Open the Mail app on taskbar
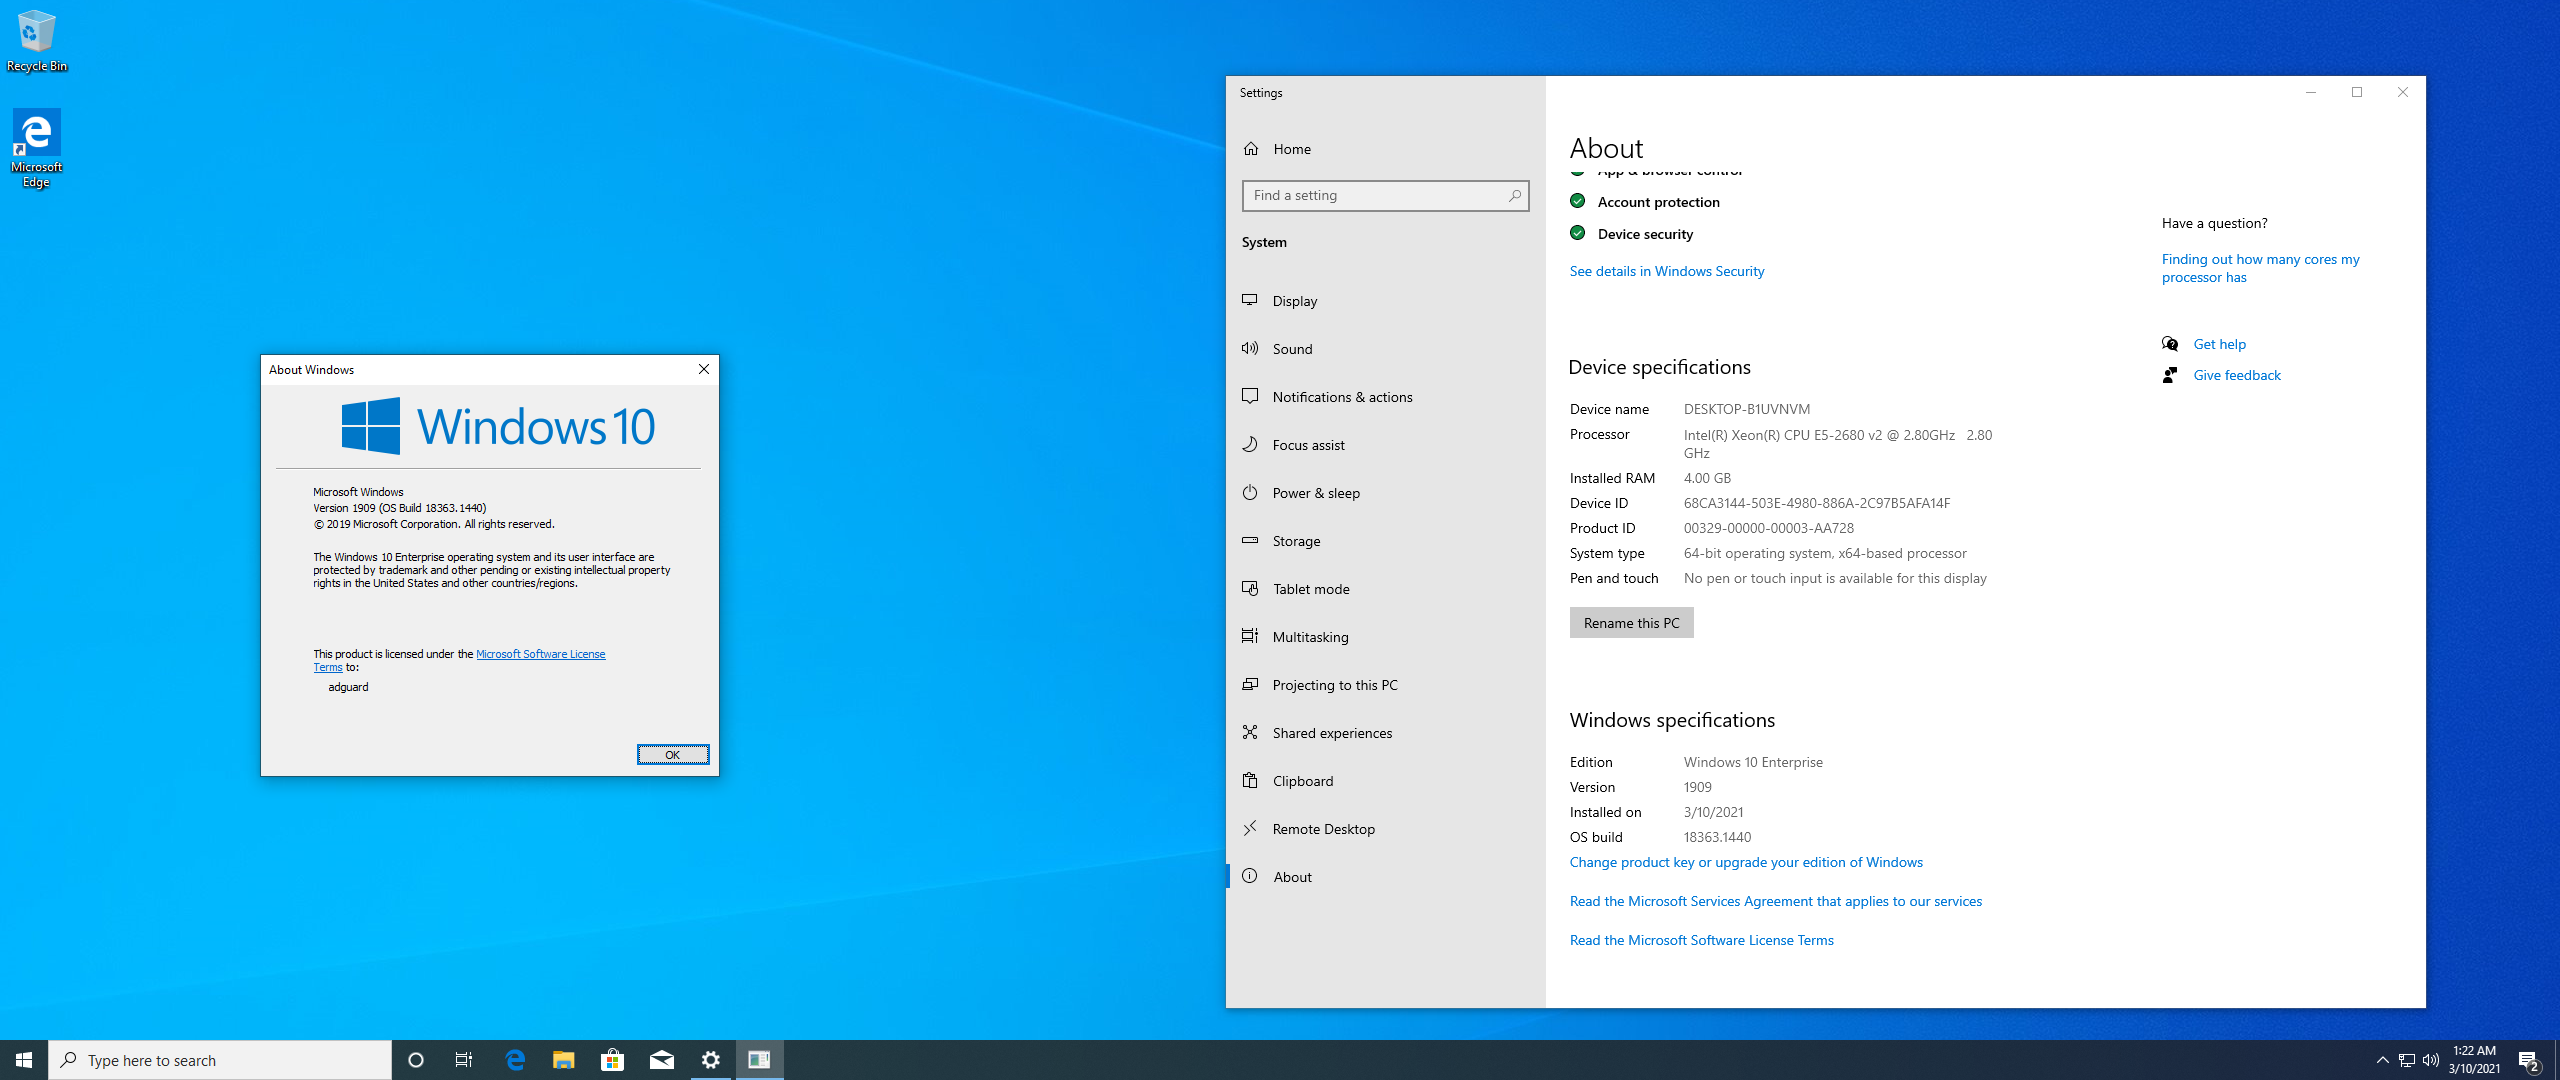Image resolution: width=2560 pixels, height=1080 pixels. click(x=661, y=1060)
